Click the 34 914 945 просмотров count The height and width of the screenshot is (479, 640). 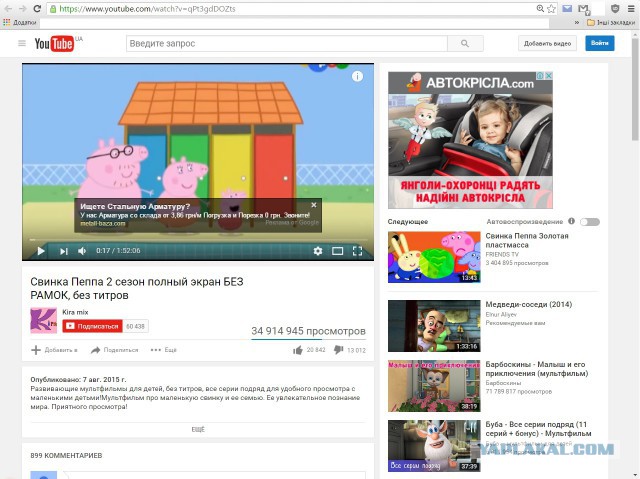point(308,331)
